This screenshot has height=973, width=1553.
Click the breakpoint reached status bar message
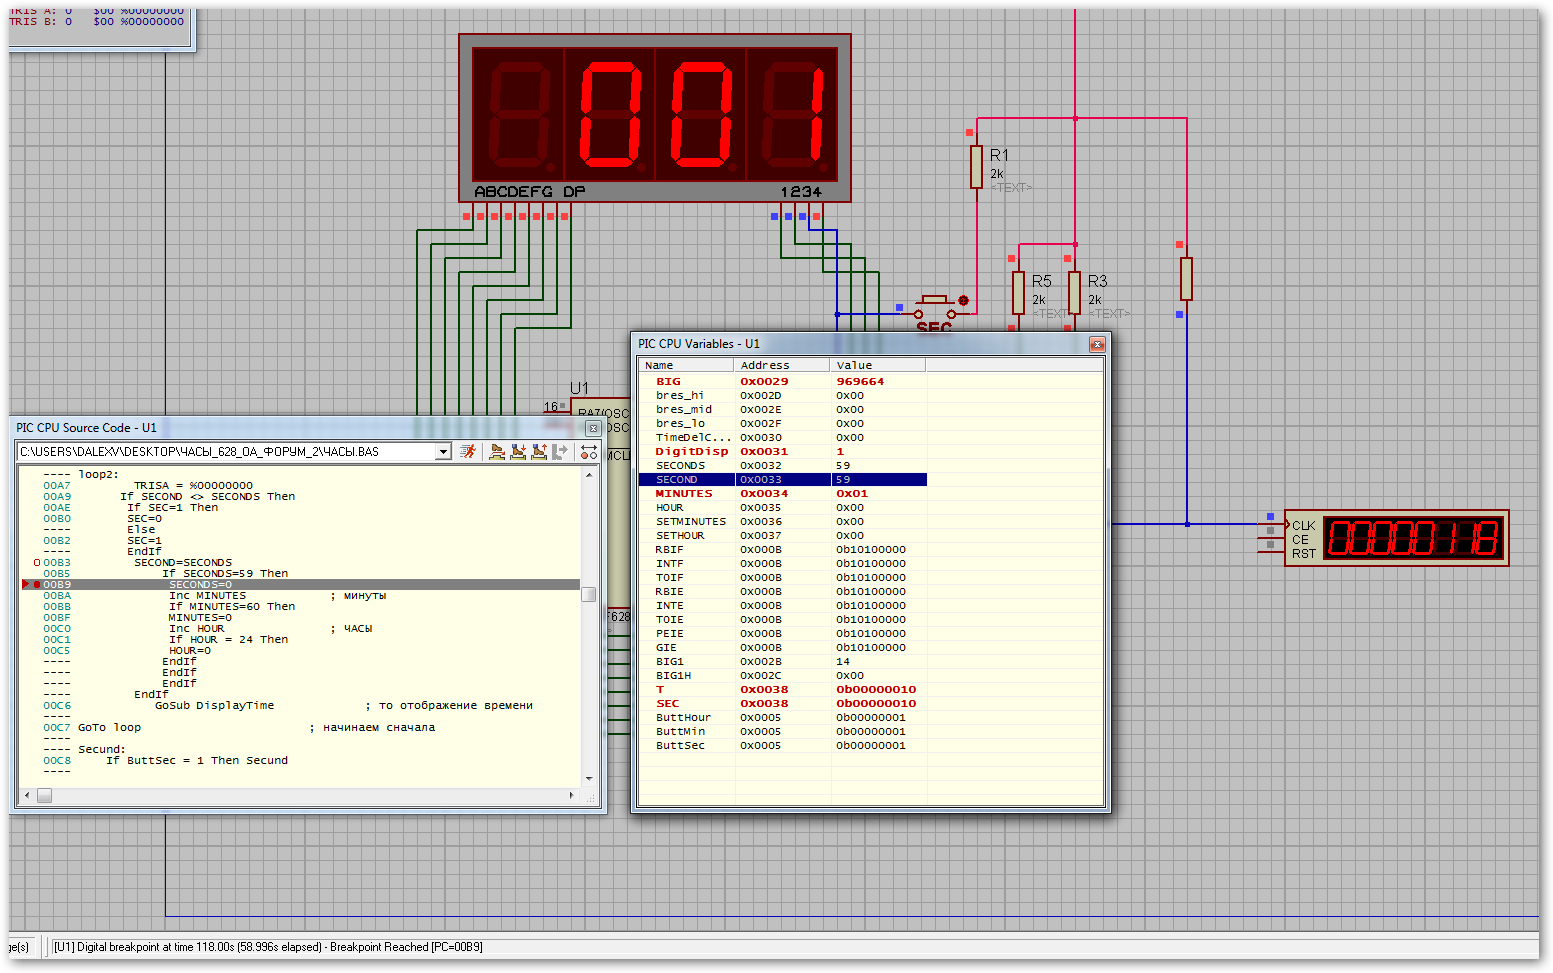[268, 947]
